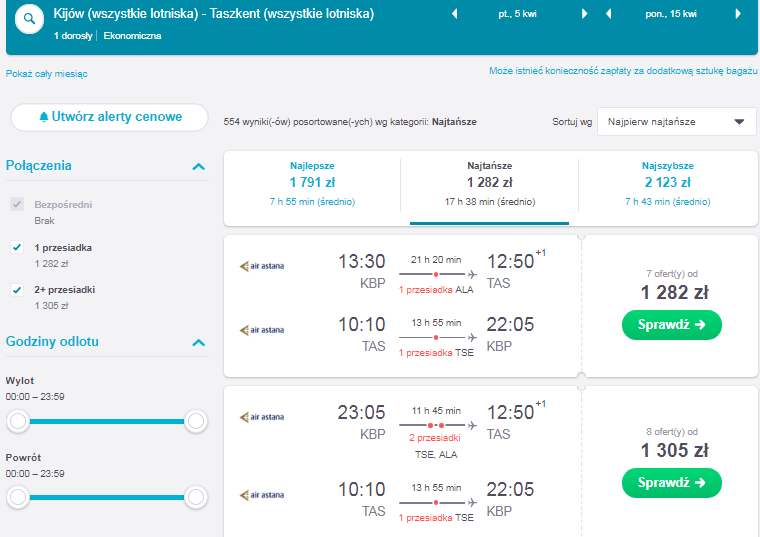The width and height of the screenshot is (760, 537).
Task: Click the Wylot left slider handle
Action: point(18,421)
